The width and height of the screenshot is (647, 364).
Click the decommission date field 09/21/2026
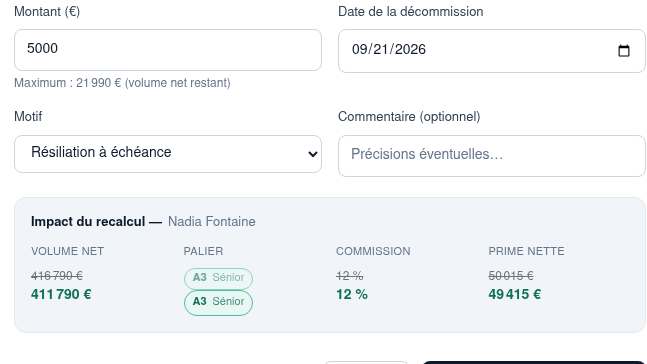point(491,51)
